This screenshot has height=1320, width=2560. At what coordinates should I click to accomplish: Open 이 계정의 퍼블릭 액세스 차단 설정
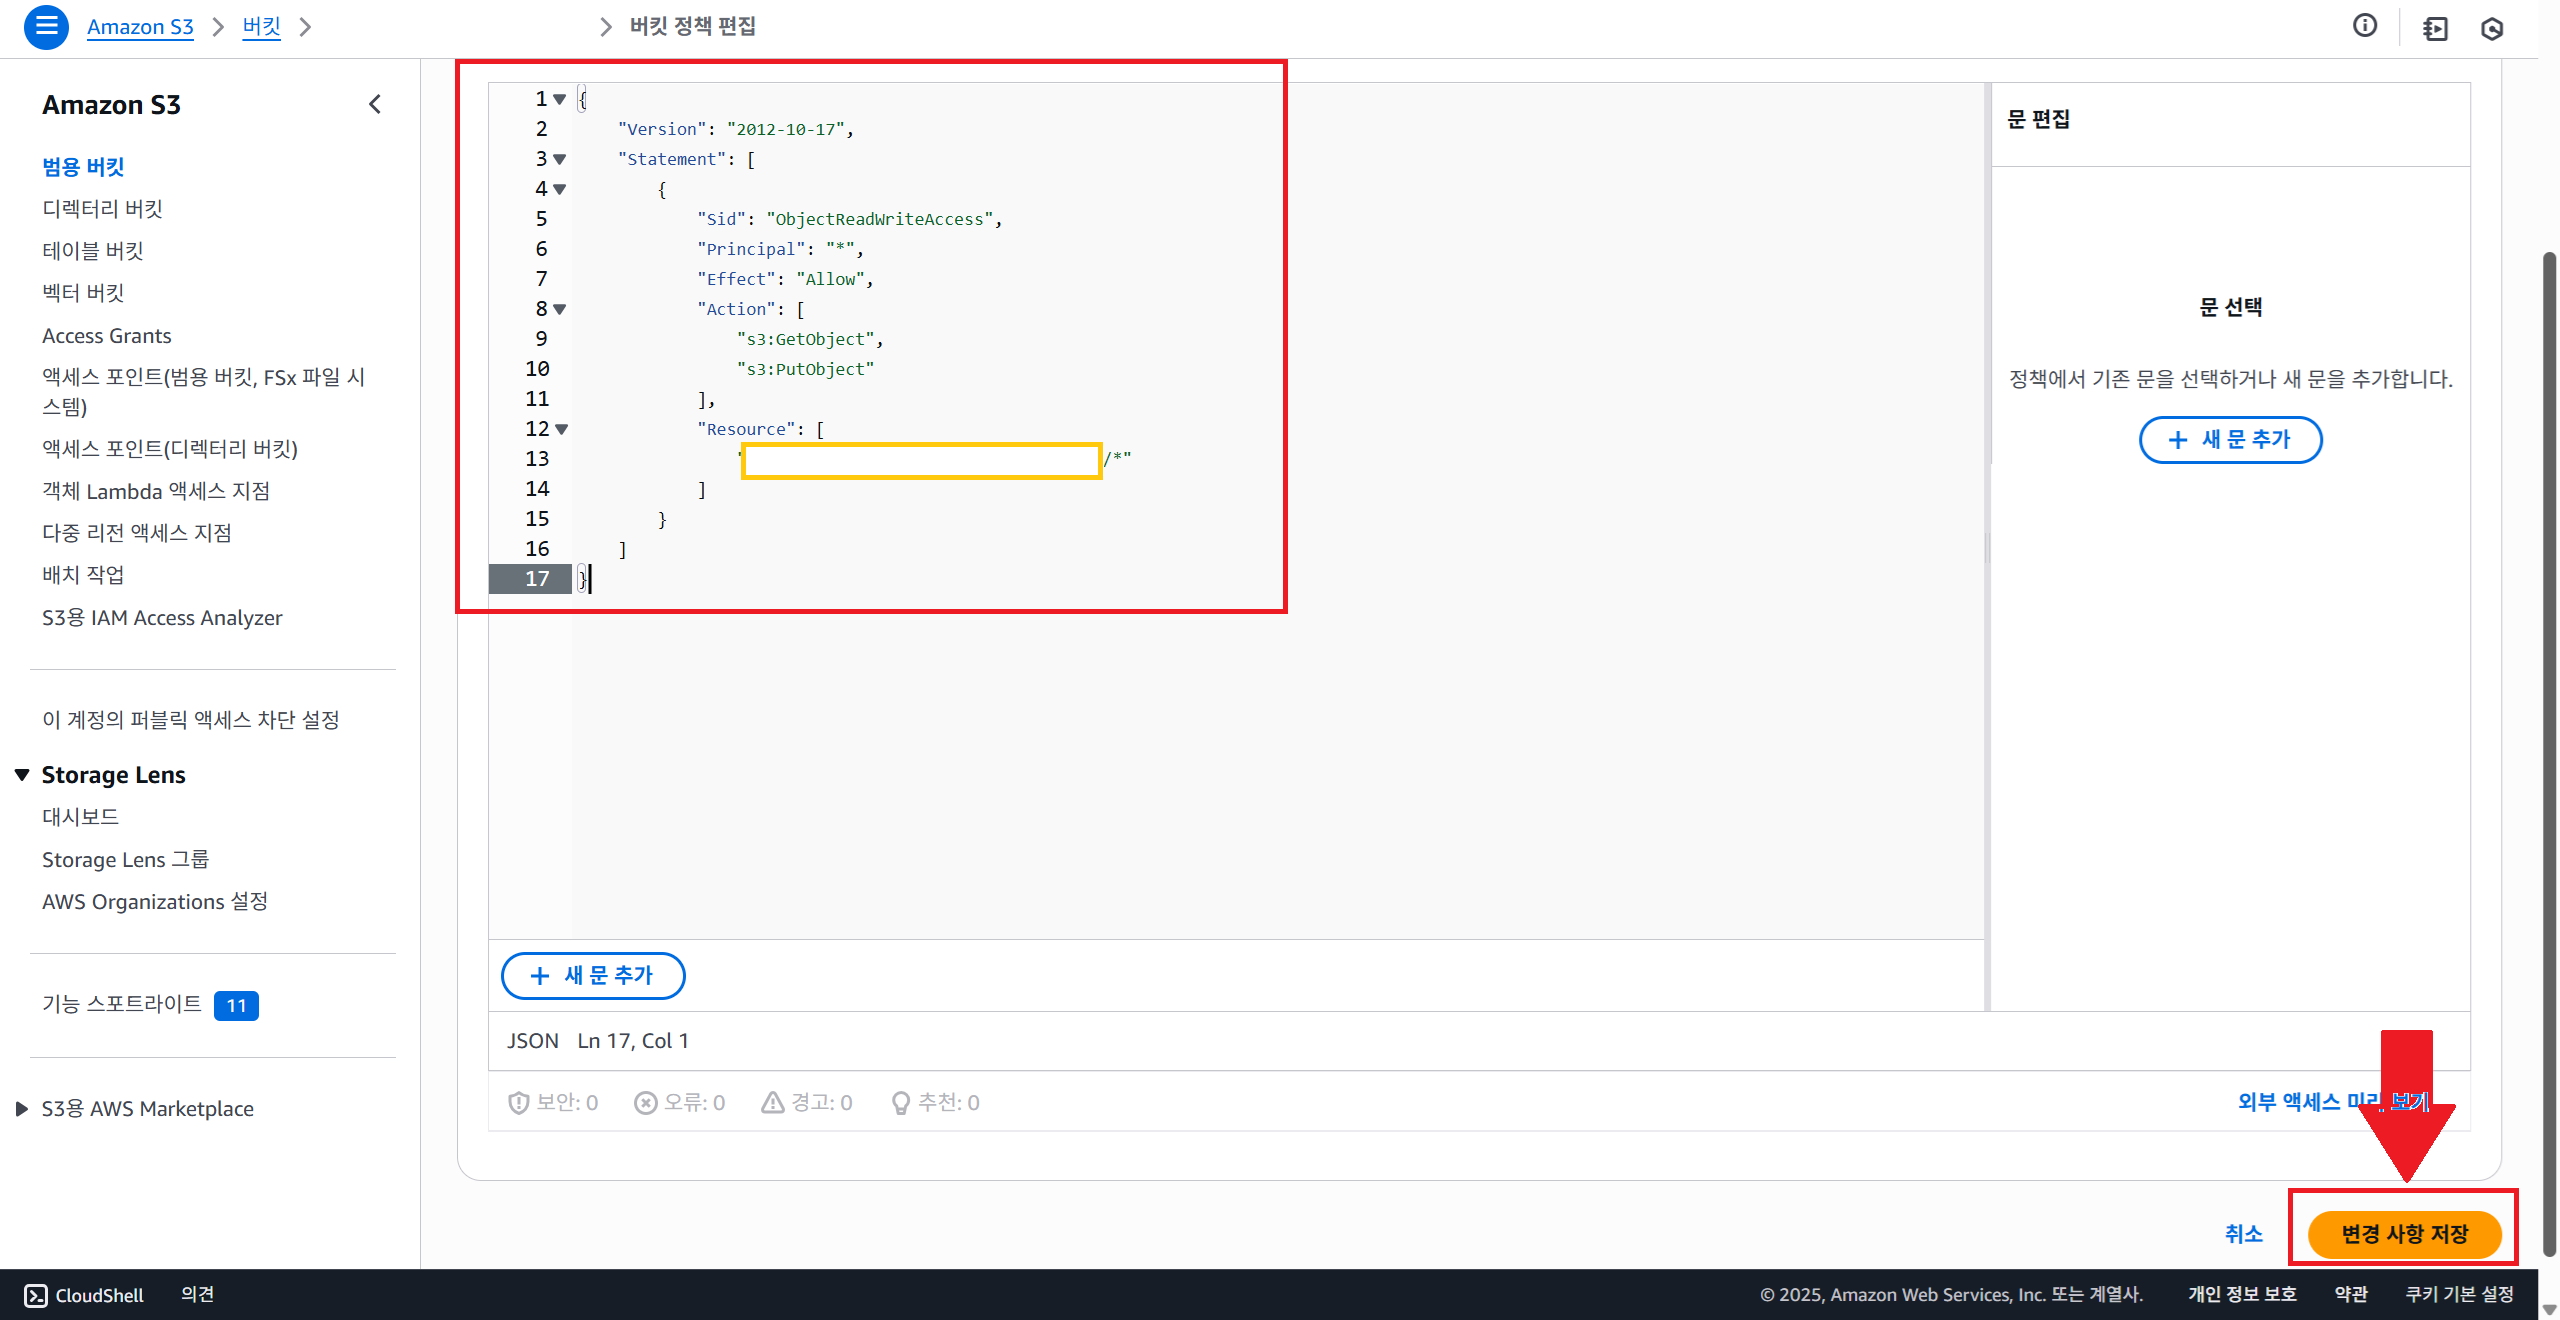tap(191, 720)
